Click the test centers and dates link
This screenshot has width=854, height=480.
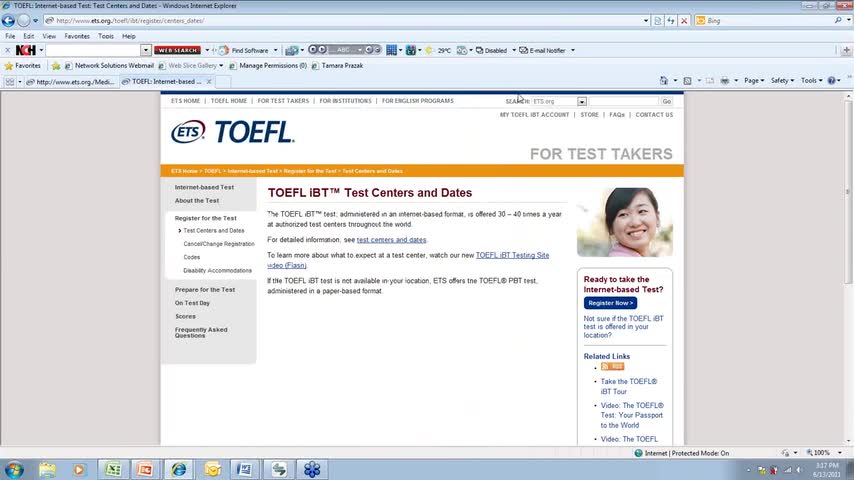[x=391, y=240]
